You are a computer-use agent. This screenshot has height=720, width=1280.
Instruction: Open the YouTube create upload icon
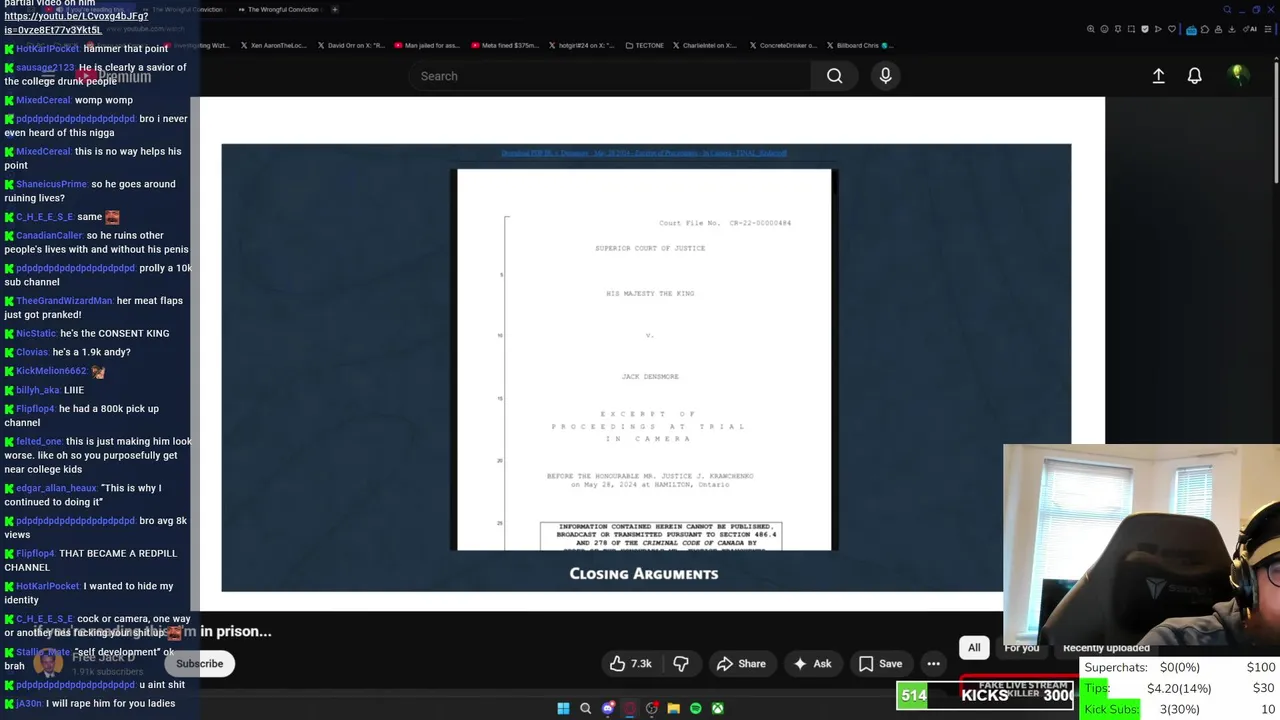(x=1158, y=76)
